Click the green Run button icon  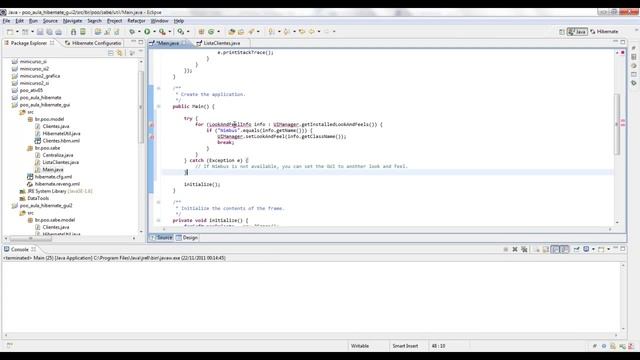click(147, 31)
